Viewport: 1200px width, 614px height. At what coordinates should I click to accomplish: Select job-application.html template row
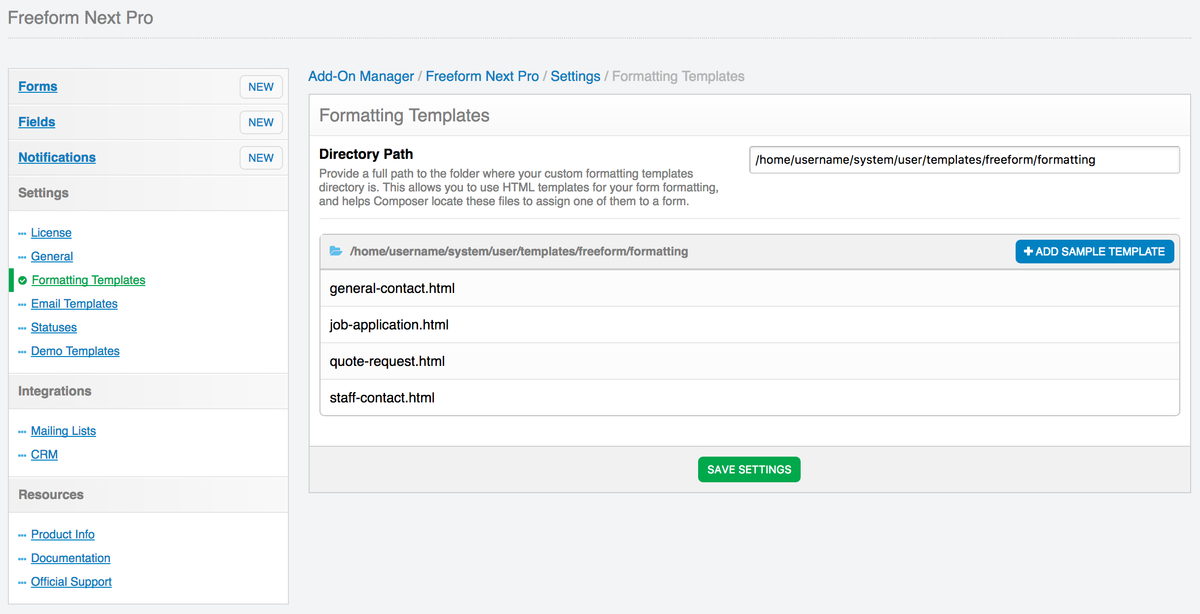click(x=749, y=325)
